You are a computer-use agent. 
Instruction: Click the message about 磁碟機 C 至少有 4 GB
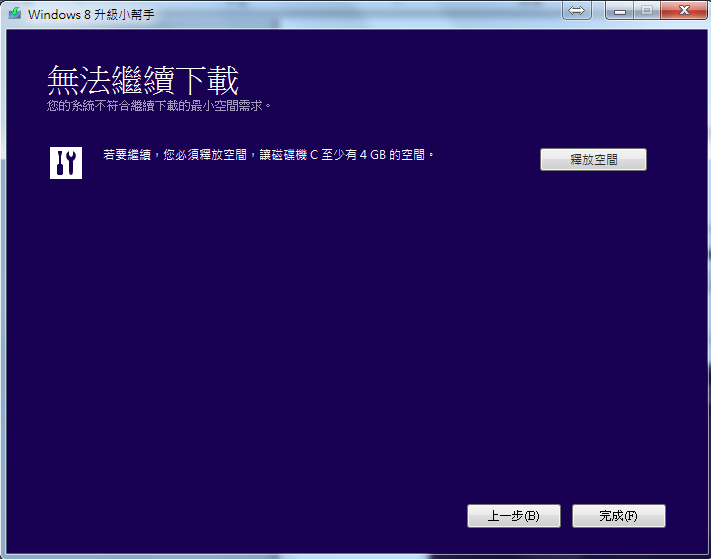pyautogui.click(x=268, y=155)
